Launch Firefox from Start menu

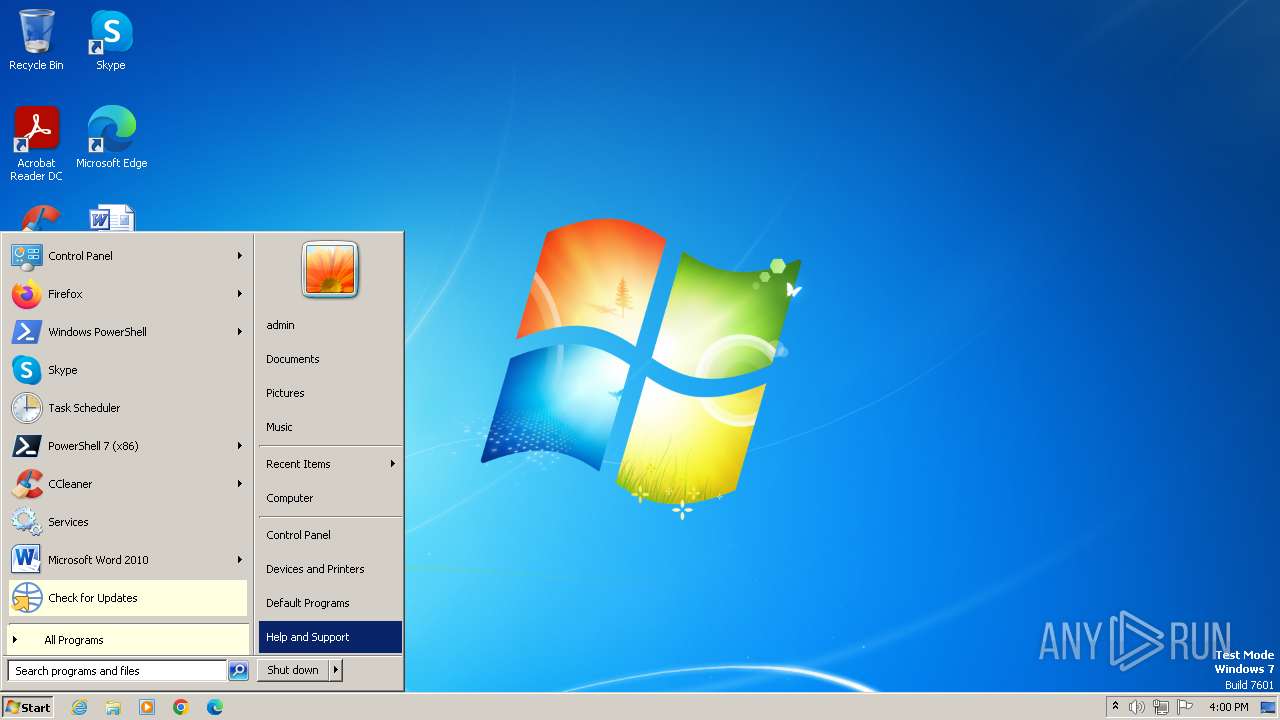pos(128,294)
